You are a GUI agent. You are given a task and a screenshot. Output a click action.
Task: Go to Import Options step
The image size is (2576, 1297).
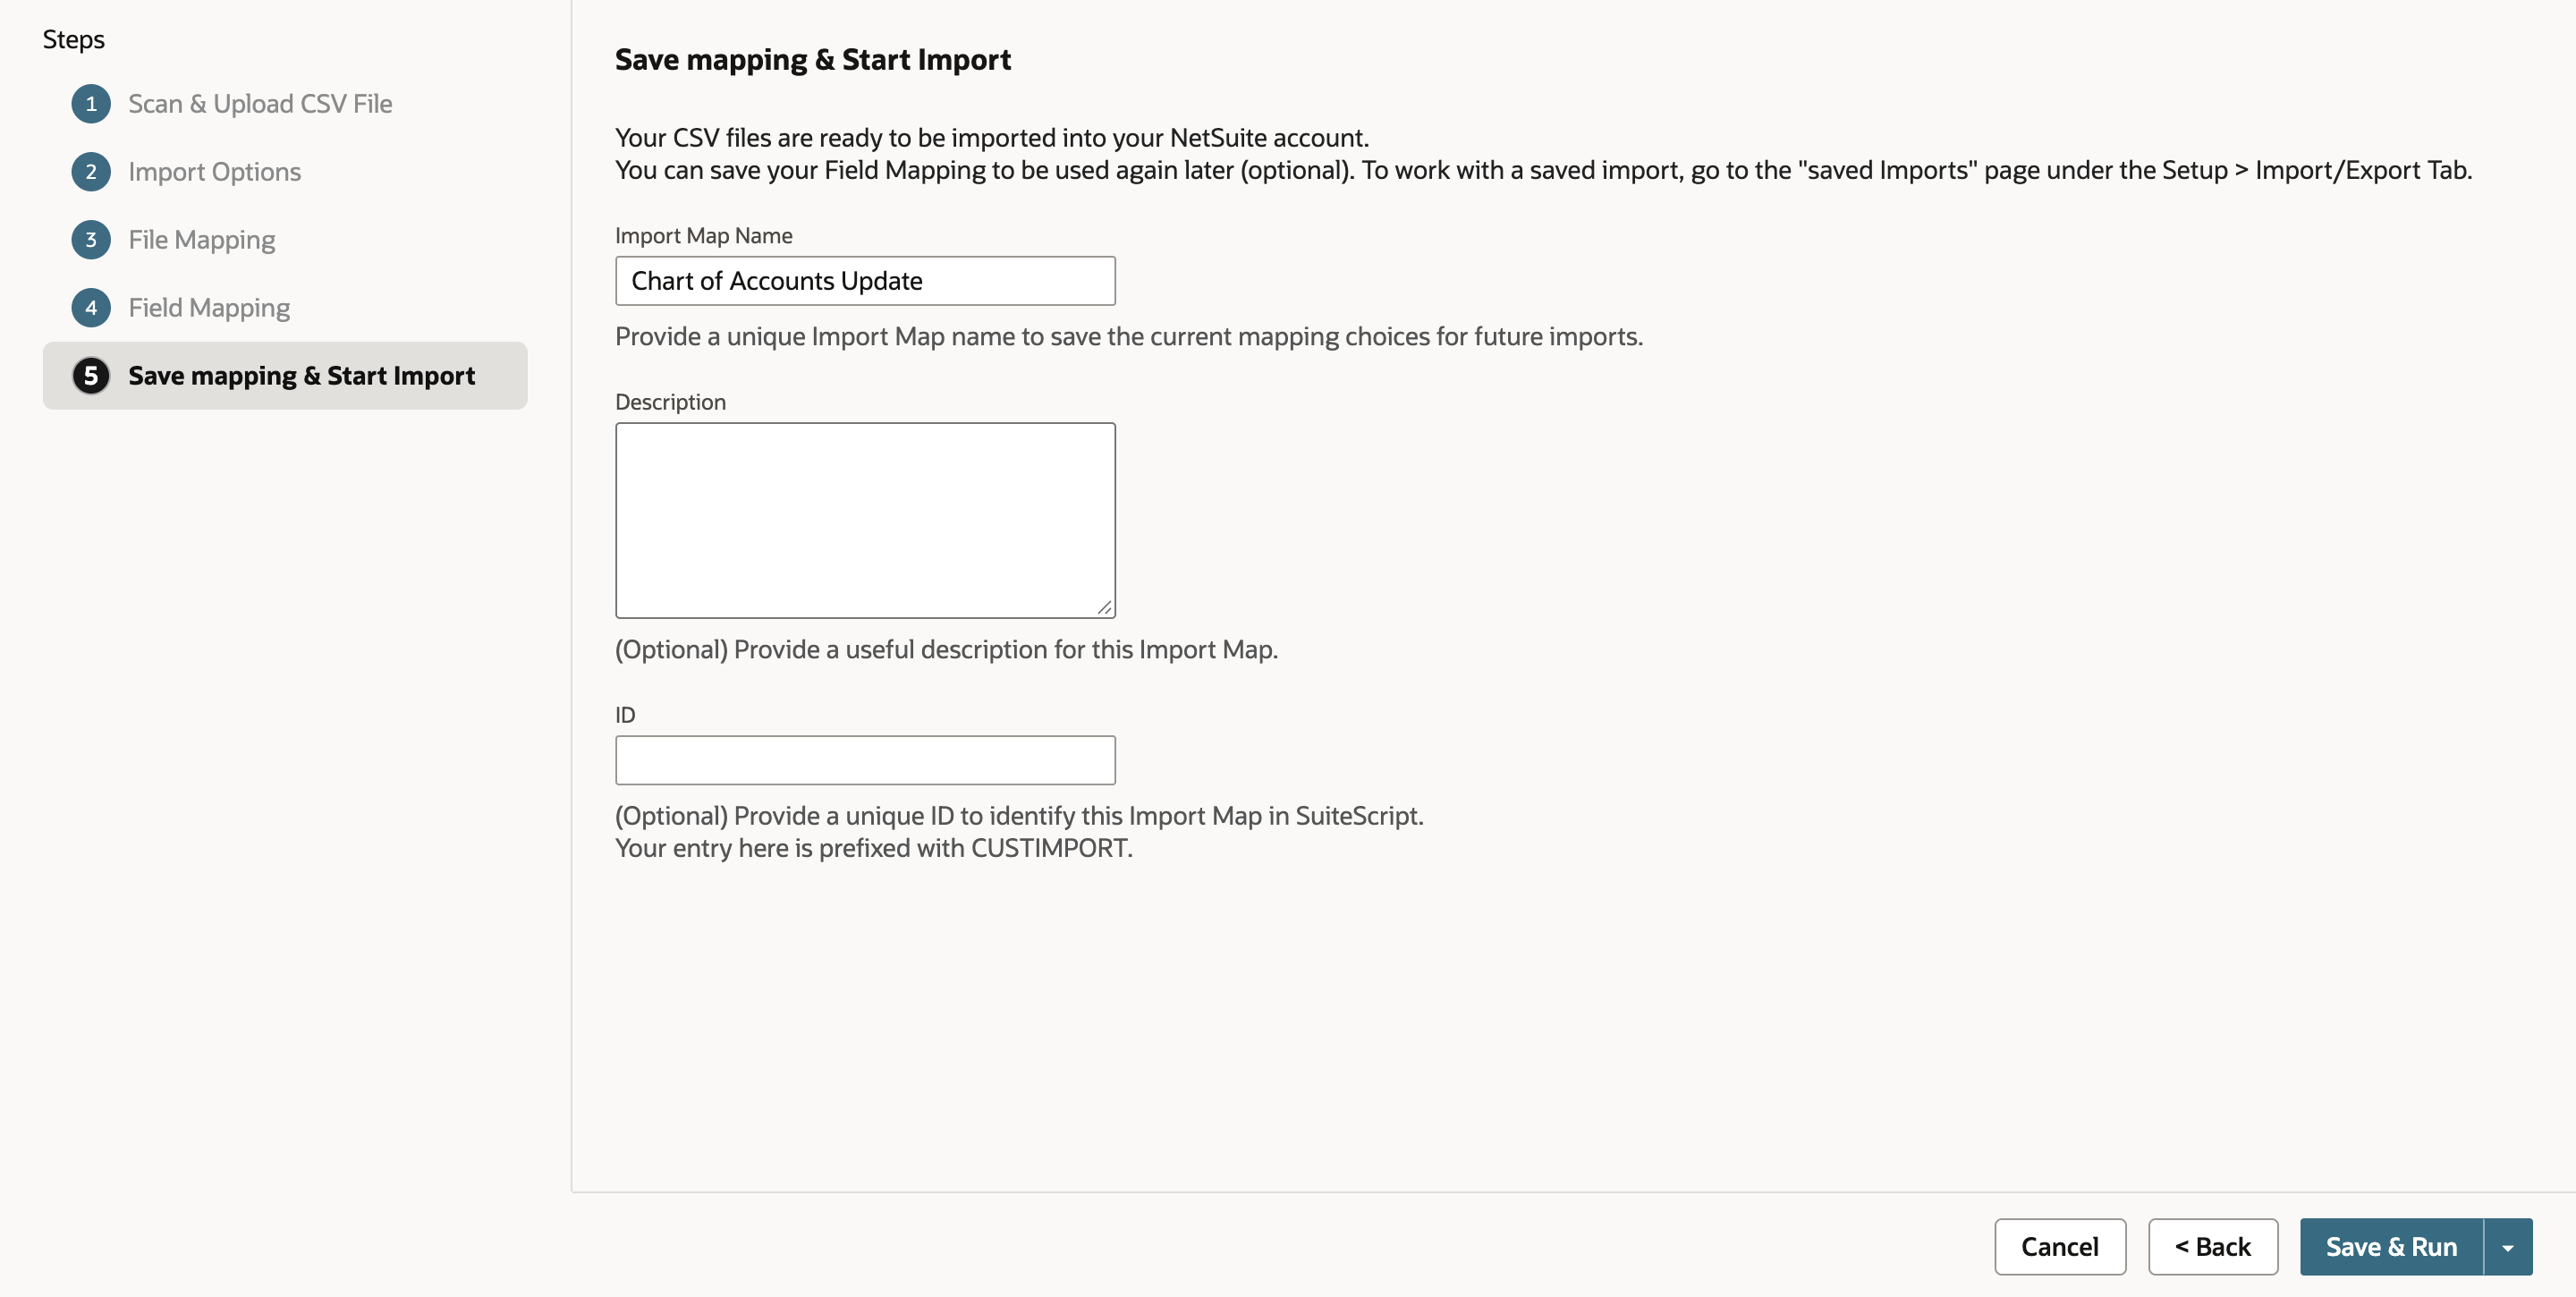coord(214,172)
